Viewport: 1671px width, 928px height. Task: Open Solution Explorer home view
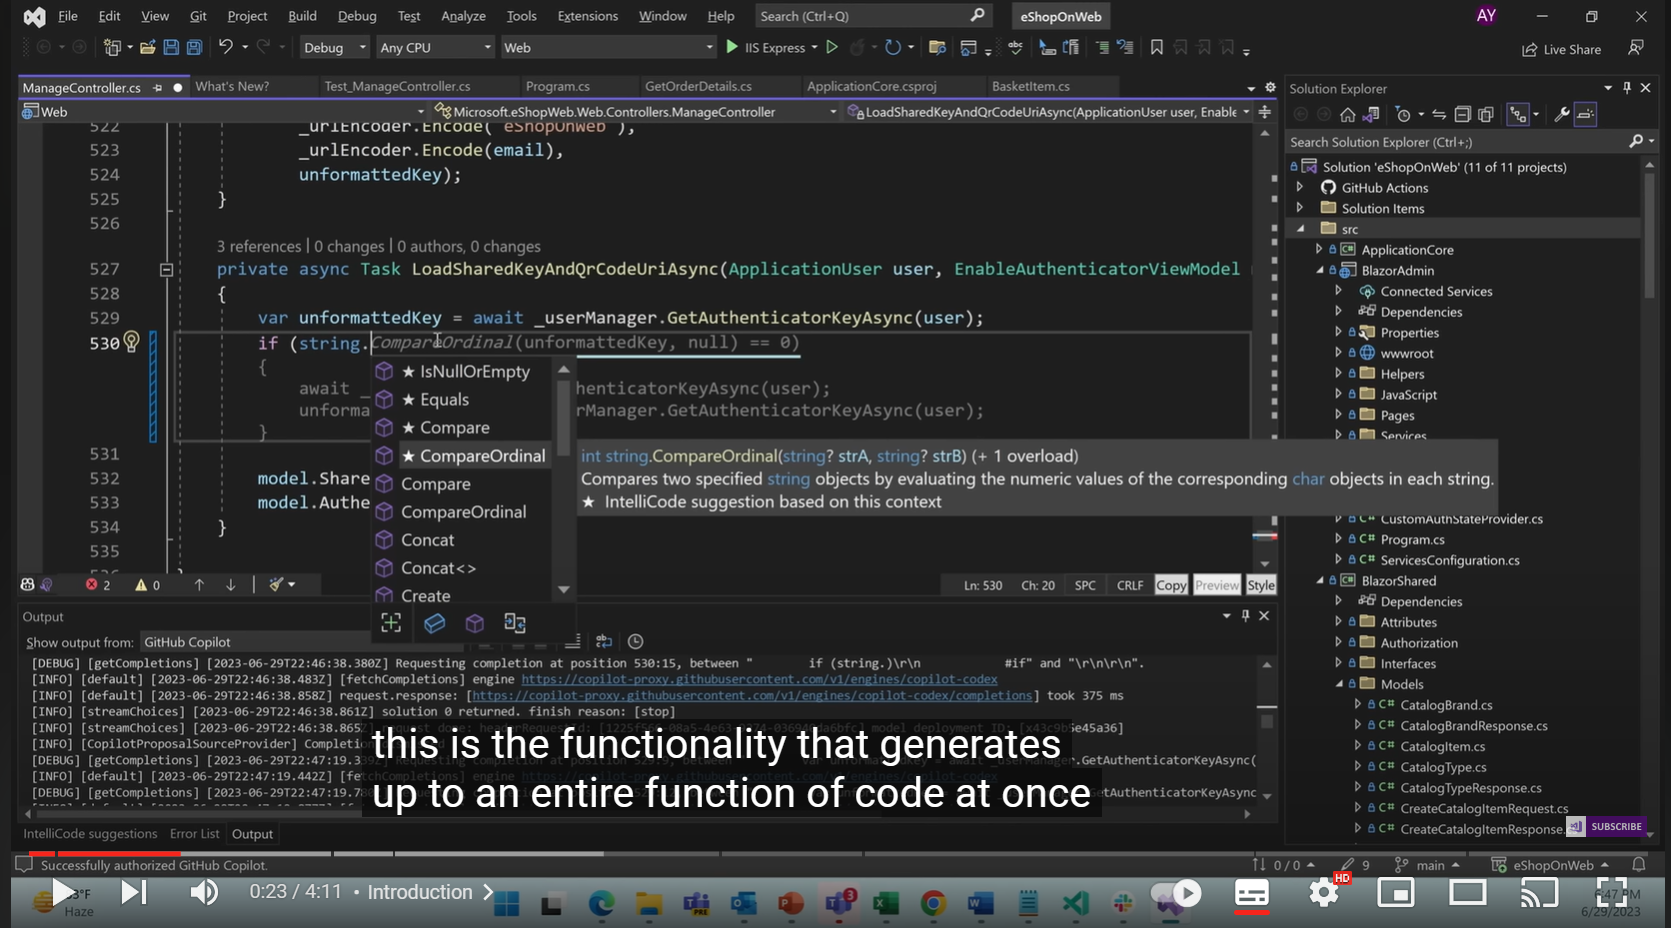click(1347, 114)
